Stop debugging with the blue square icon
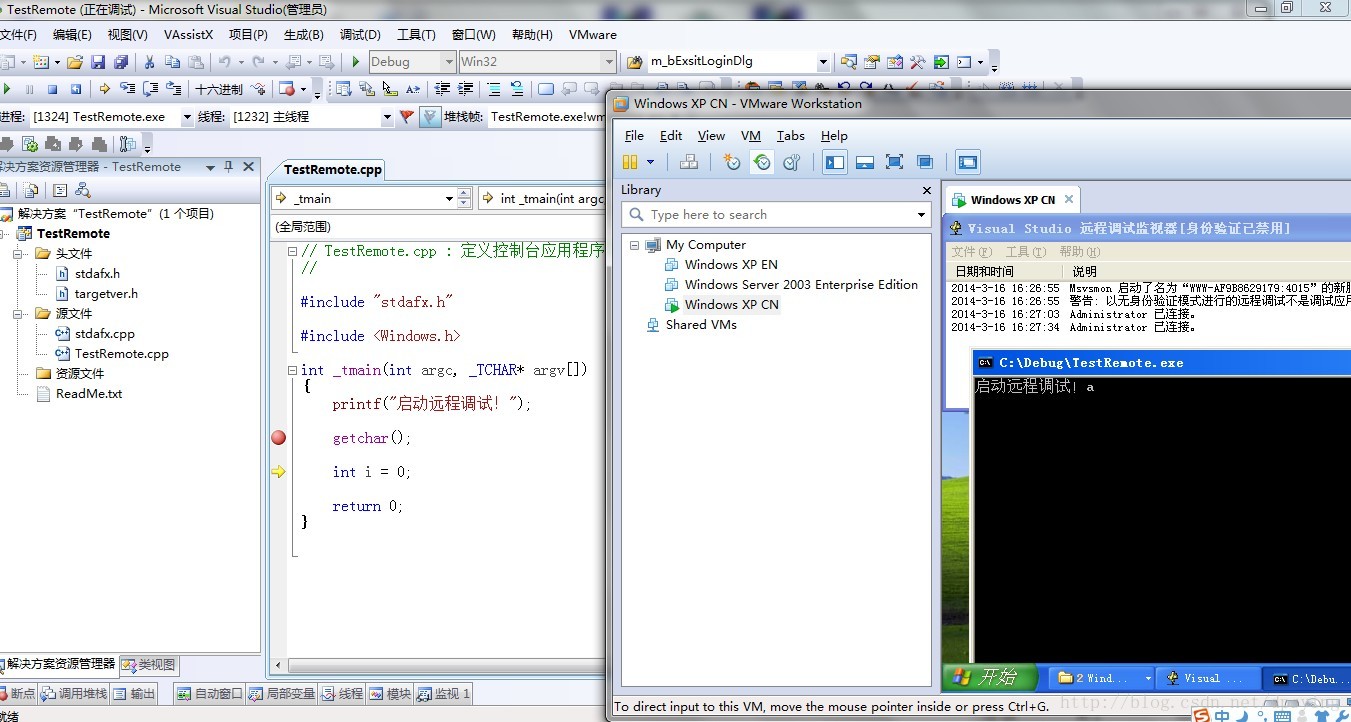This screenshot has width=1351, height=722. [52, 89]
